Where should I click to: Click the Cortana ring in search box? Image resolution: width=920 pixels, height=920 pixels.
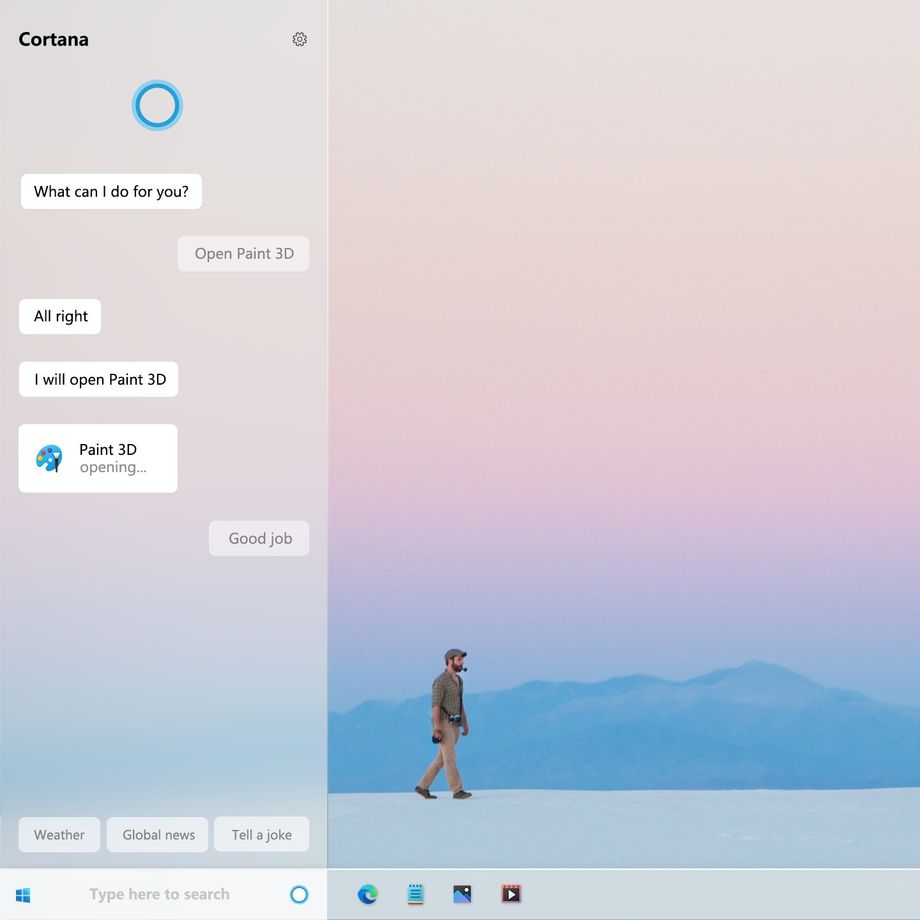(299, 894)
